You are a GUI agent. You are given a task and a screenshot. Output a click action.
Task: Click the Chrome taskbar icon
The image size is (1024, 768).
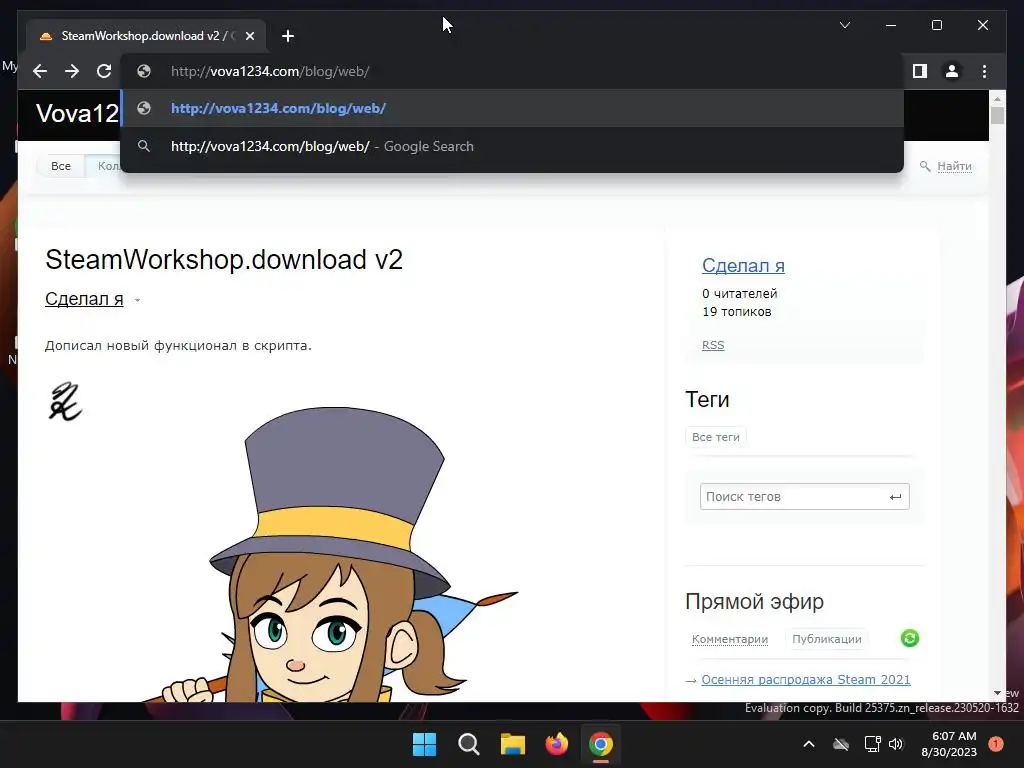coord(601,744)
